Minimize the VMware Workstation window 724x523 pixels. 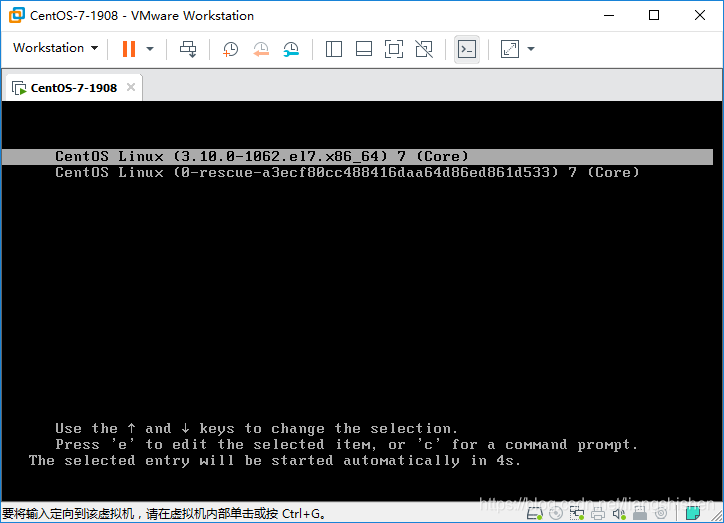click(609, 15)
